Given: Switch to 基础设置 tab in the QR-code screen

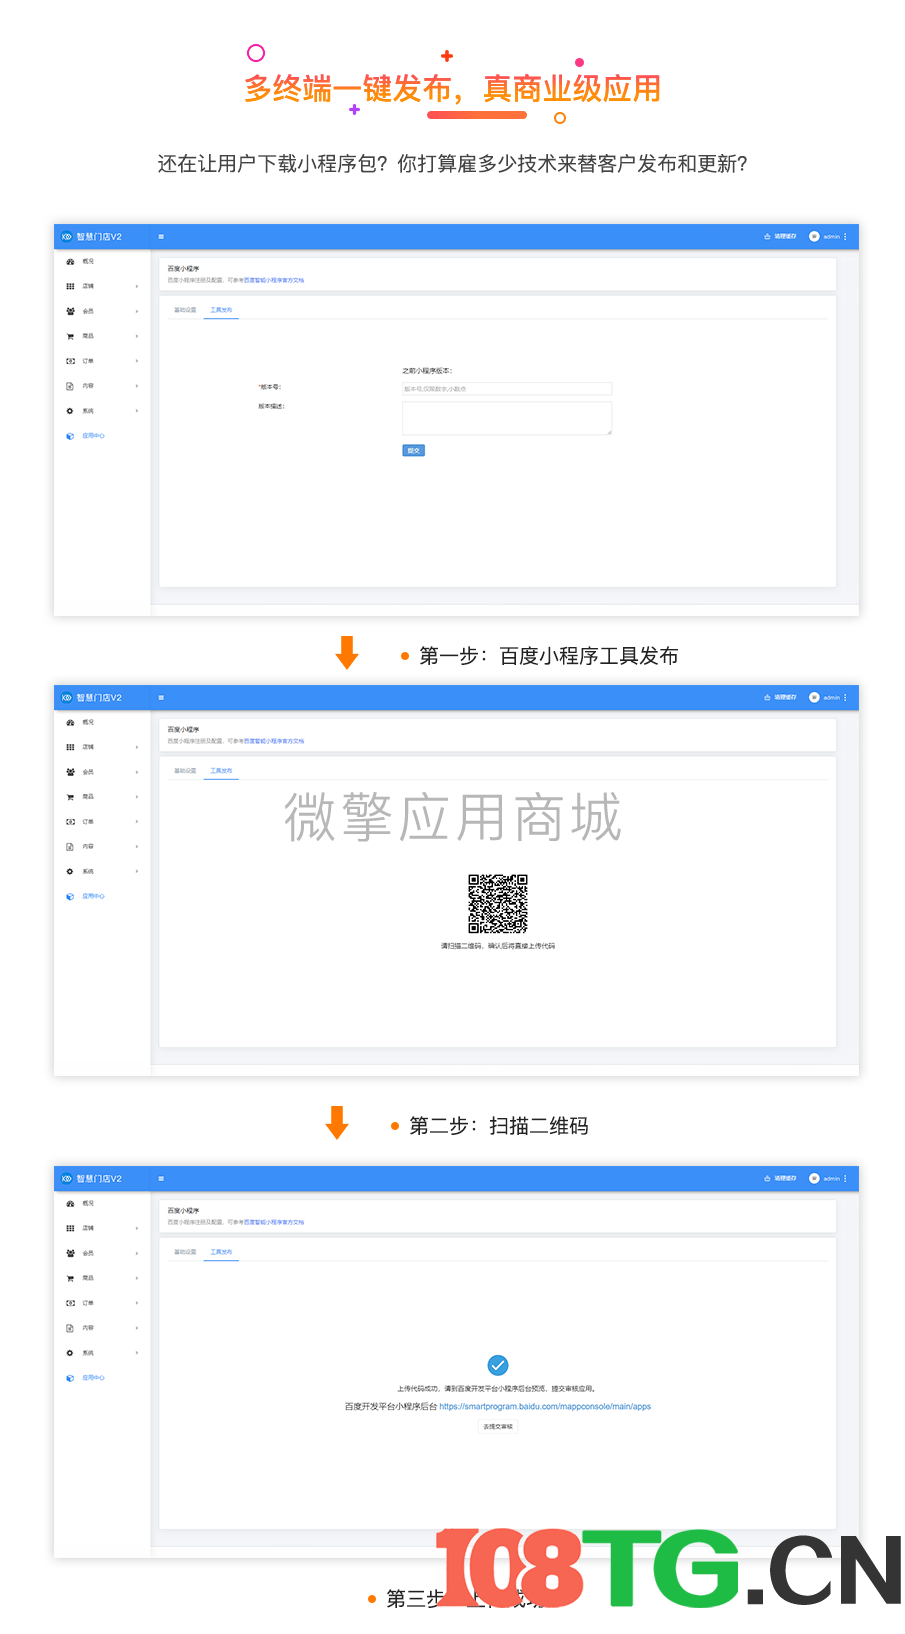Looking at the screenshot, I should tap(185, 771).
